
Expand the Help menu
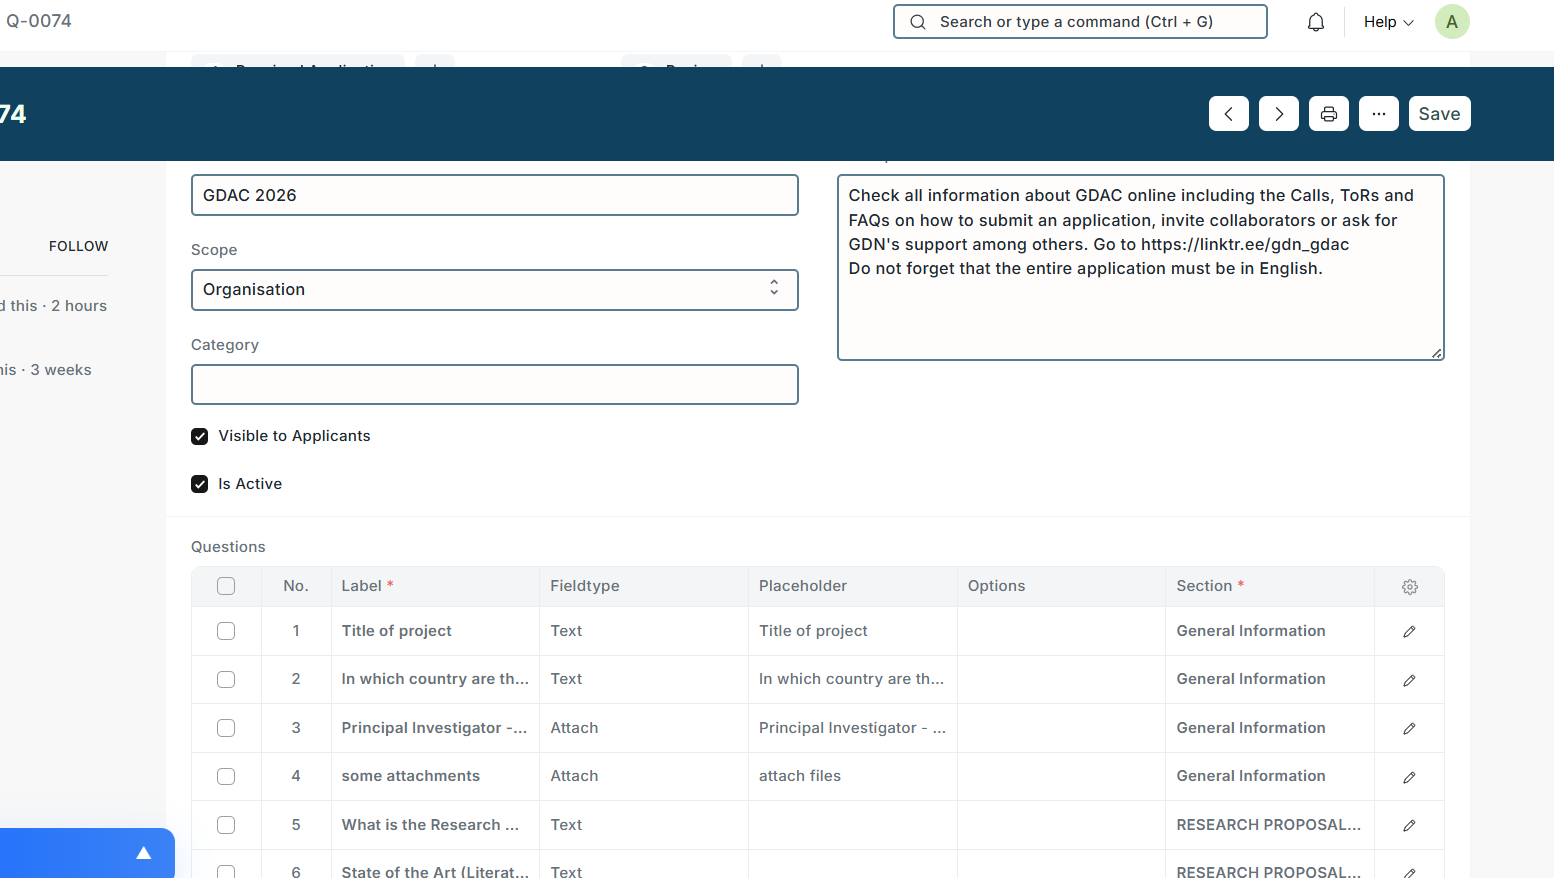pos(1388,22)
